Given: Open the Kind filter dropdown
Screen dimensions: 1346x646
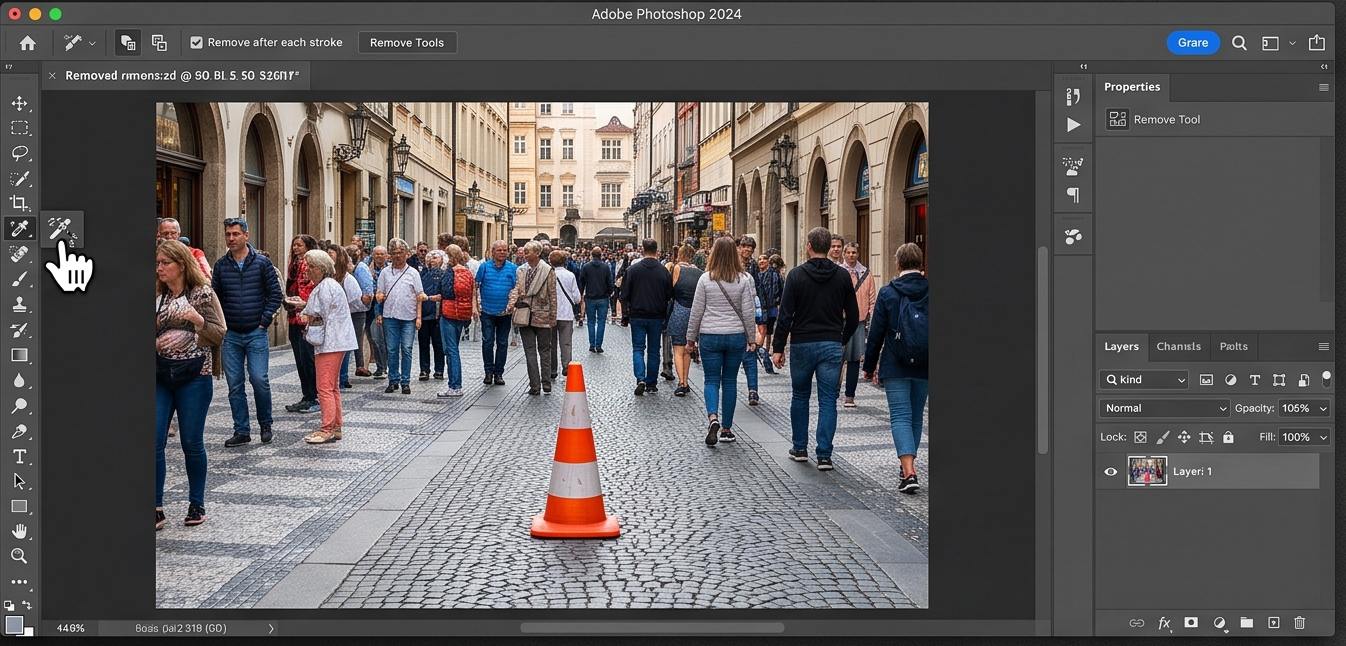Looking at the screenshot, I should 1143,380.
